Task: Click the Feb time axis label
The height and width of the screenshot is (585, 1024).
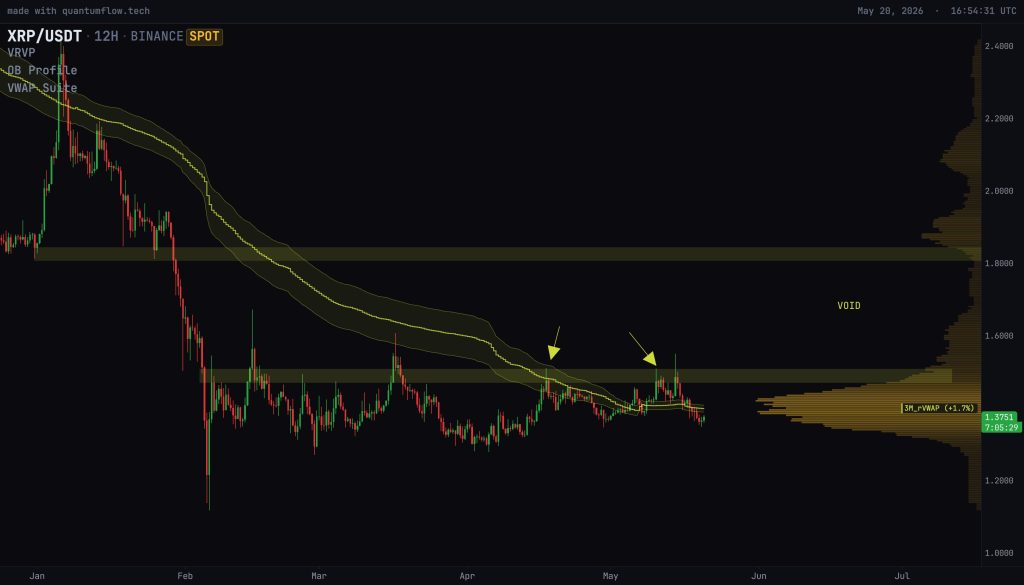Action: [x=185, y=576]
